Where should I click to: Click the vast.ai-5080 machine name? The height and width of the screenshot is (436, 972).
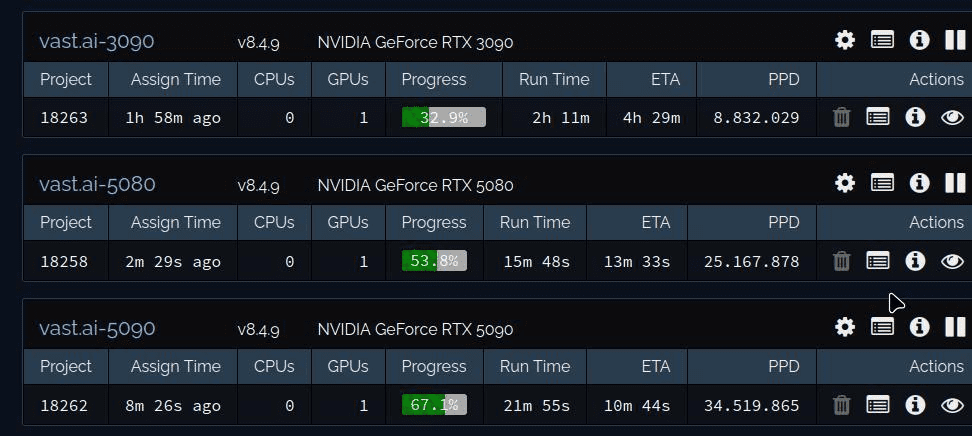click(96, 184)
